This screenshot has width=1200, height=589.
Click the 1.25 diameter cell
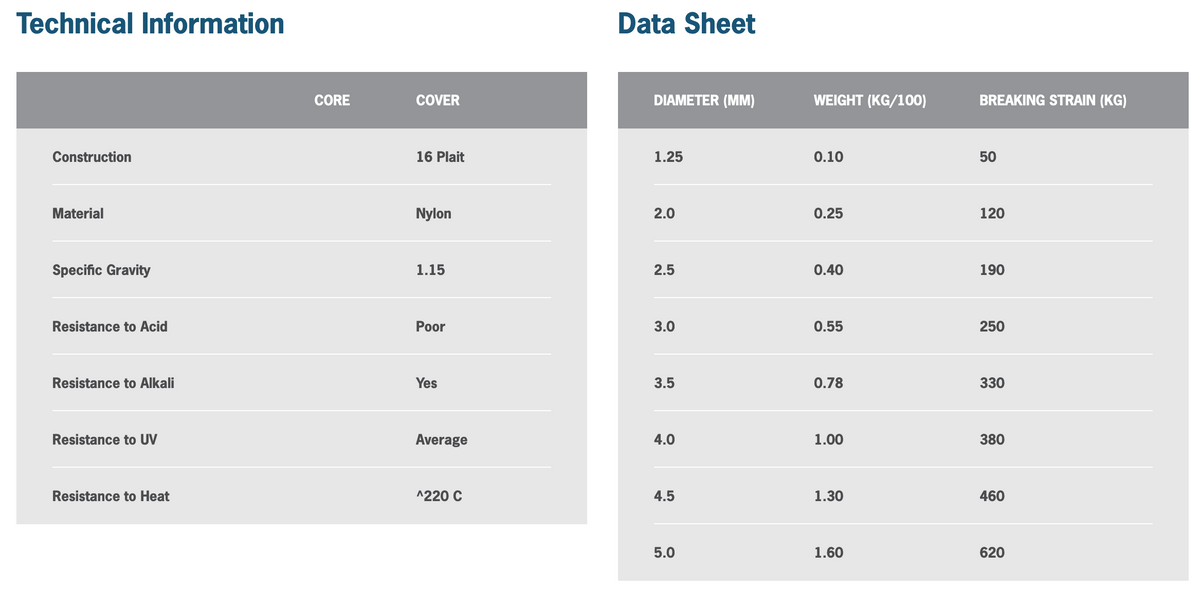668,157
